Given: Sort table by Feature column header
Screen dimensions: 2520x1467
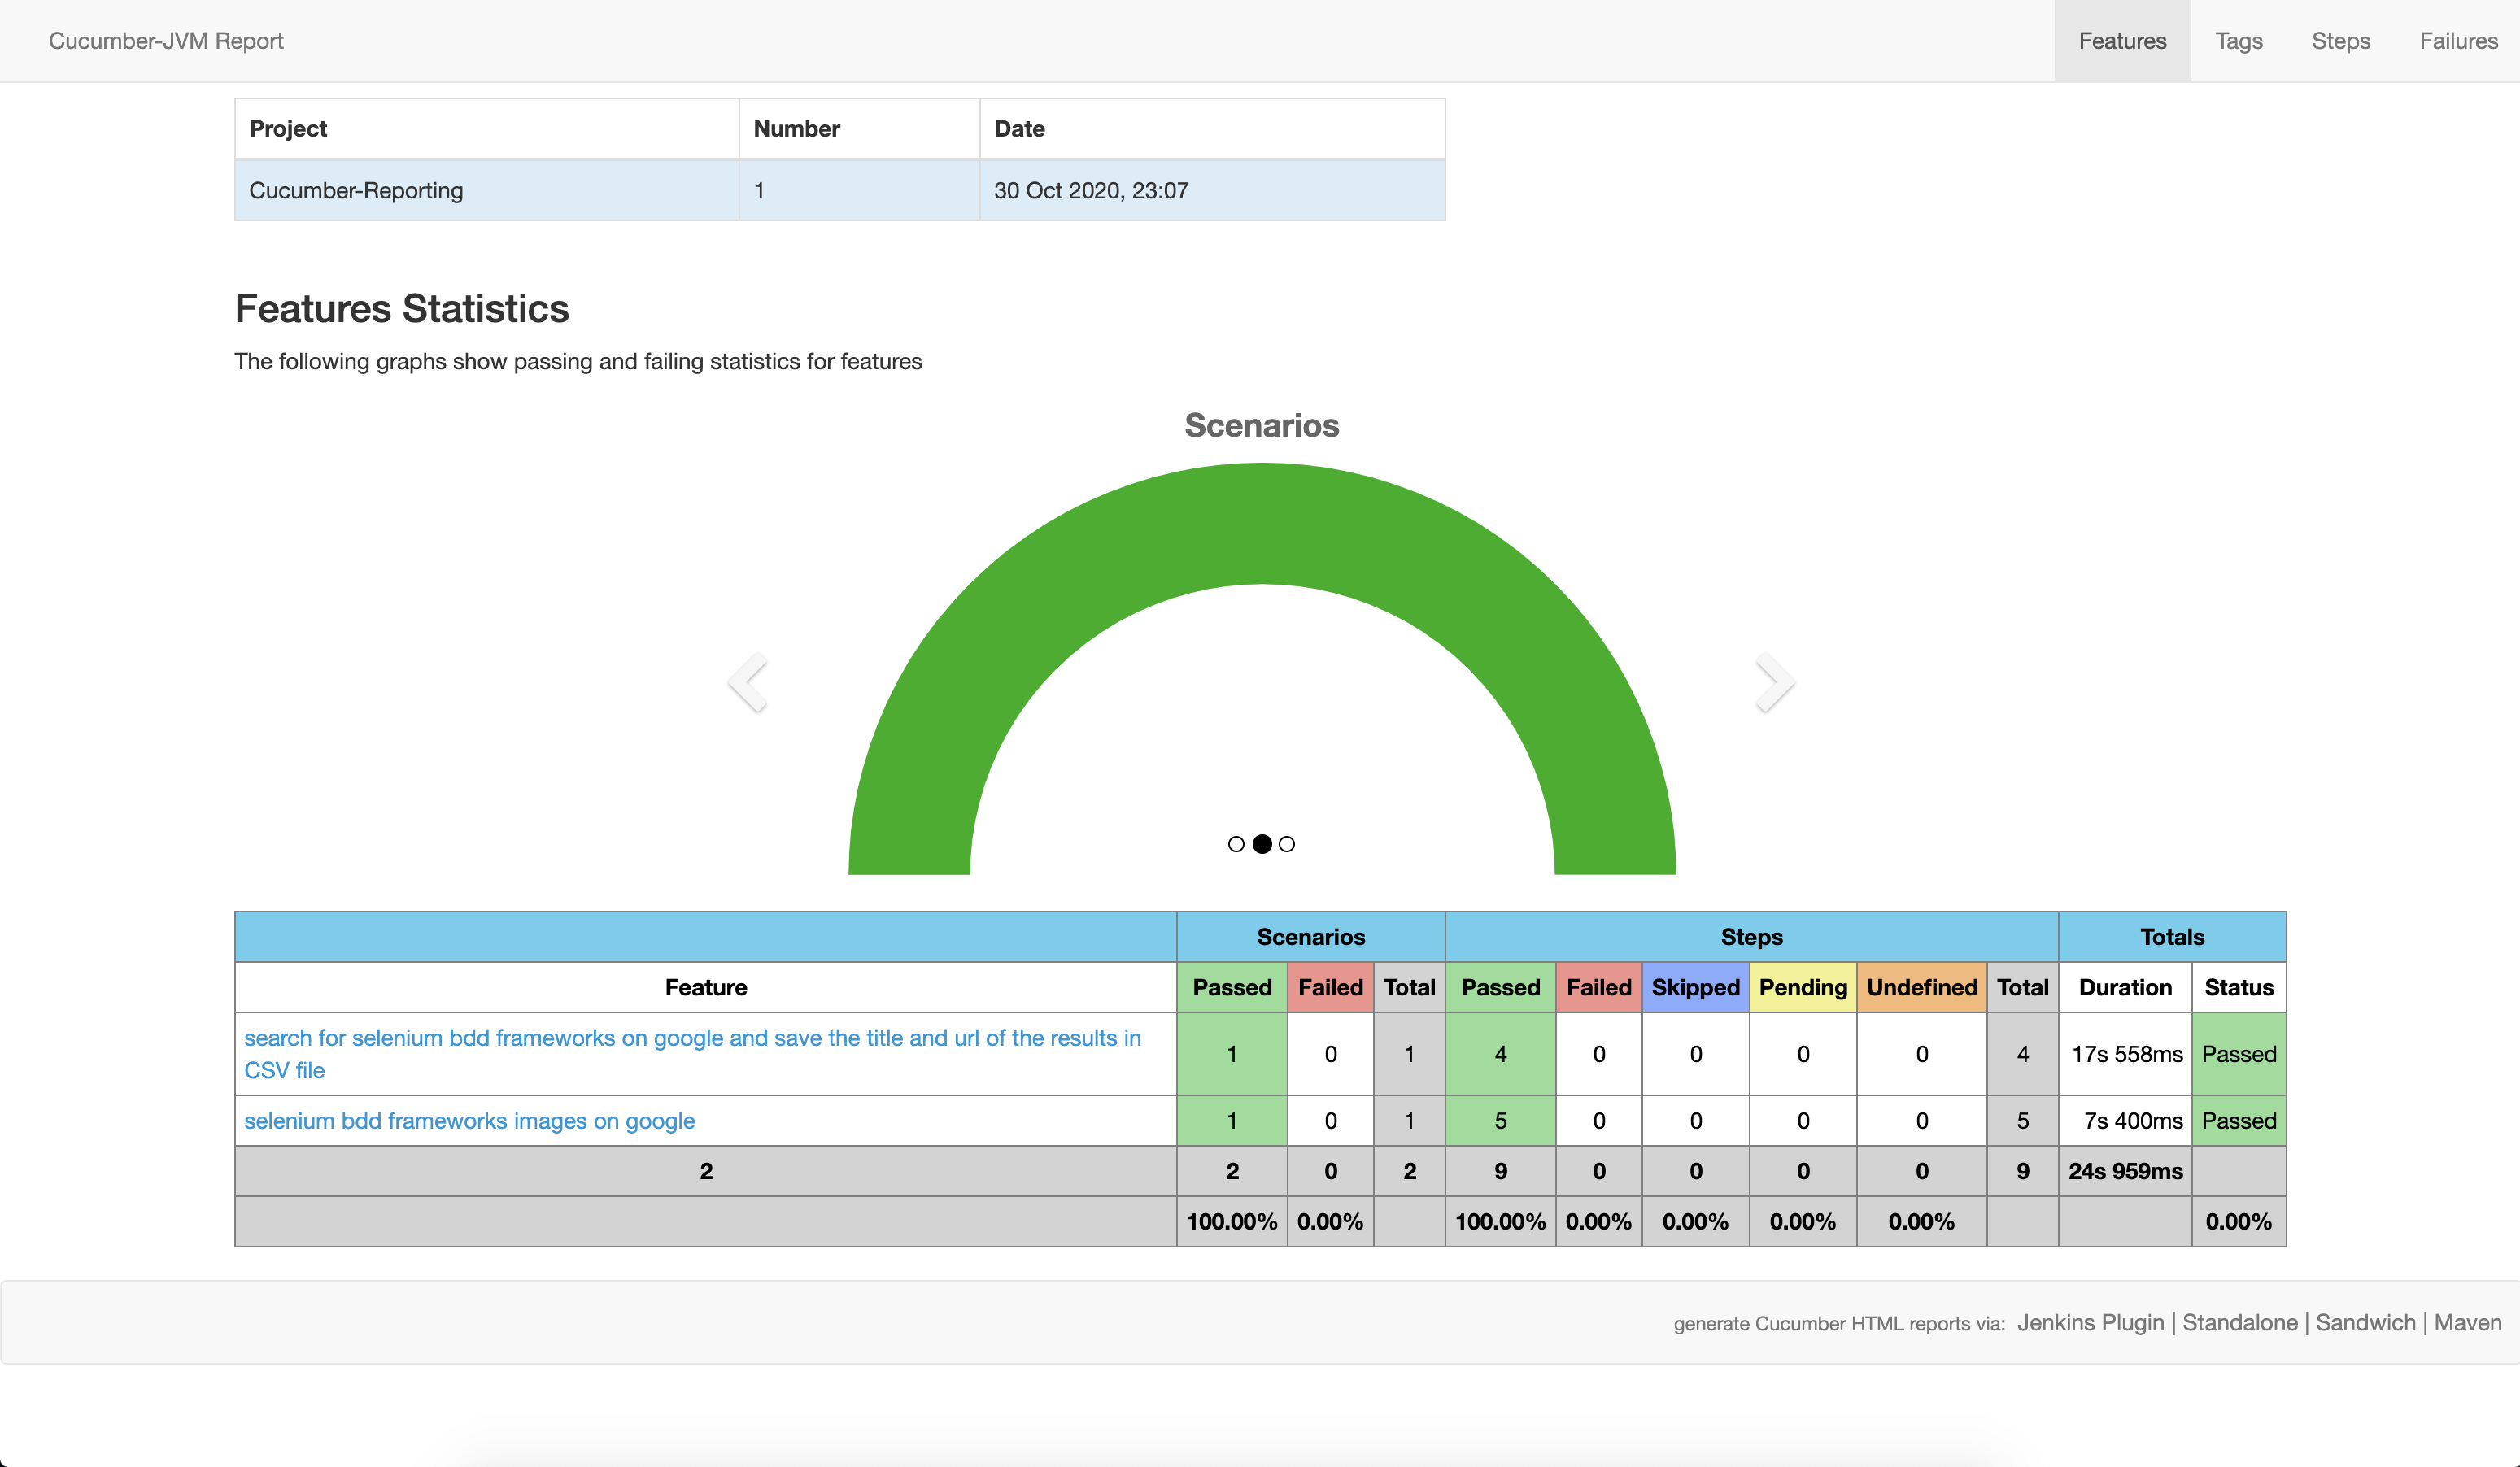Looking at the screenshot, I should click(705, 987).
